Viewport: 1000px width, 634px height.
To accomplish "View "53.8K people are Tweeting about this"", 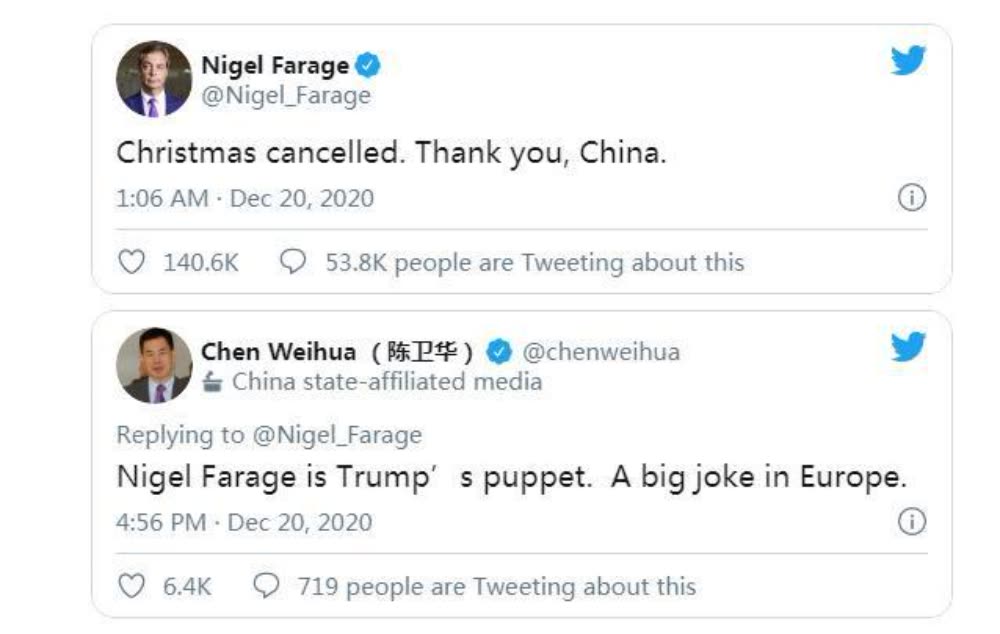I will tap(534, 263).
